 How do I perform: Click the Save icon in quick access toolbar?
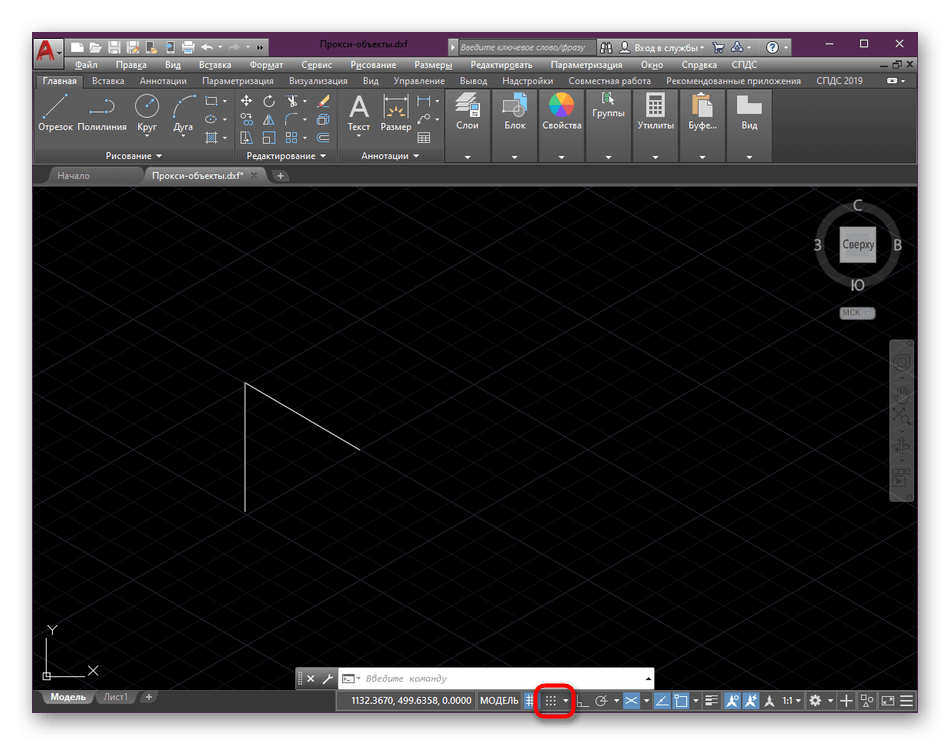(114, 47)
